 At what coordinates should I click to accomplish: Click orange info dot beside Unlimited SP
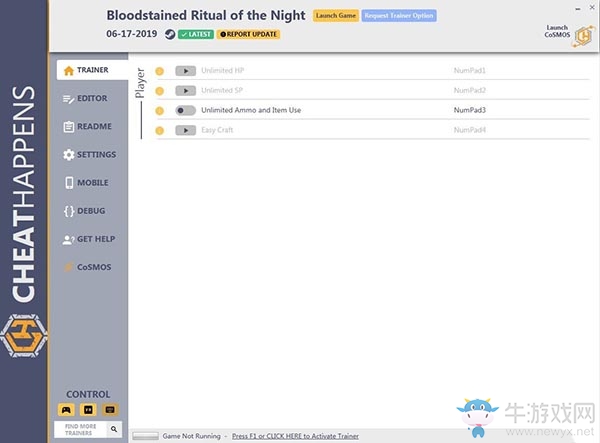160,91
